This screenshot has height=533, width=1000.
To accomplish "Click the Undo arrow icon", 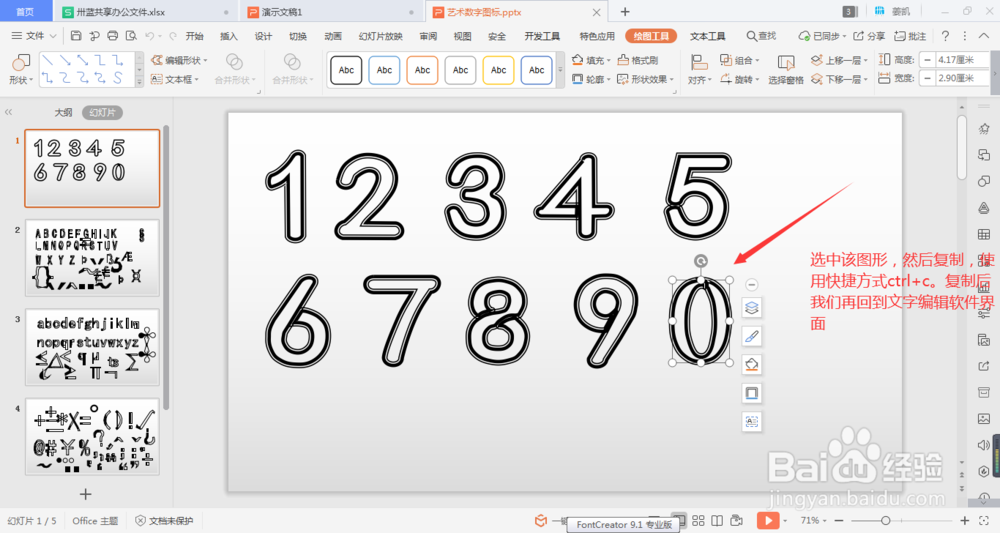I will pos(150,36).
